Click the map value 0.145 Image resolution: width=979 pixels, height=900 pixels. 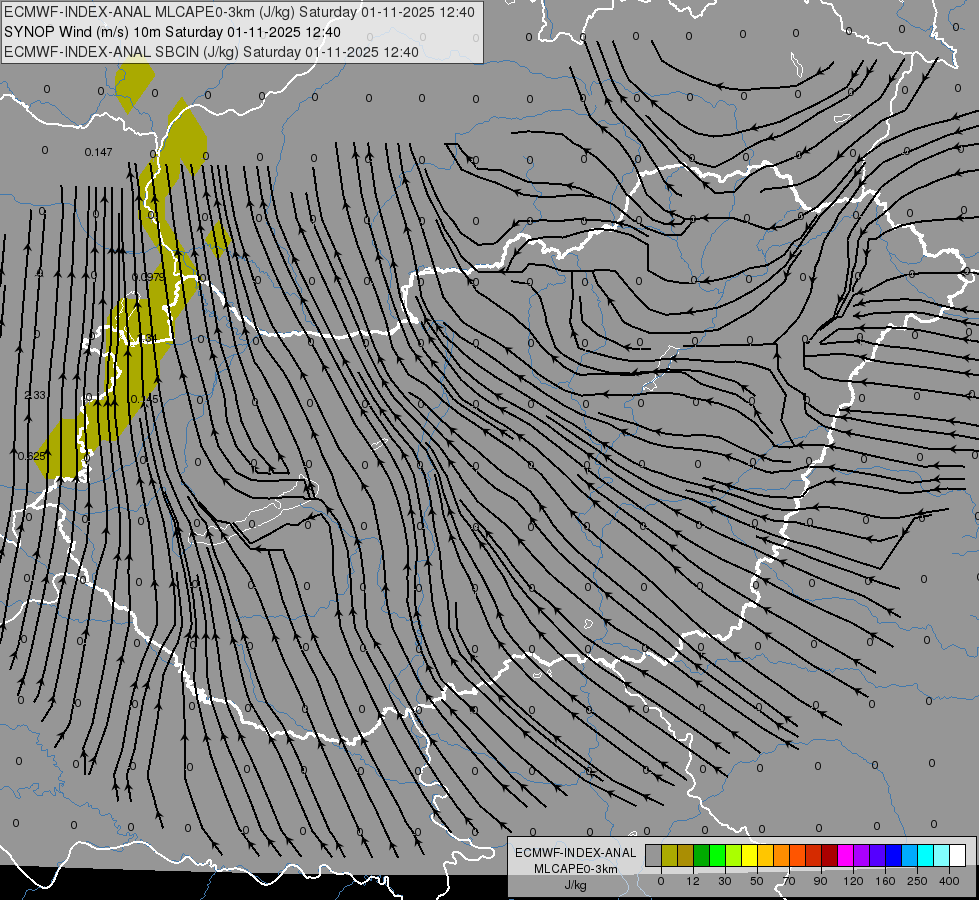[144, 398]
